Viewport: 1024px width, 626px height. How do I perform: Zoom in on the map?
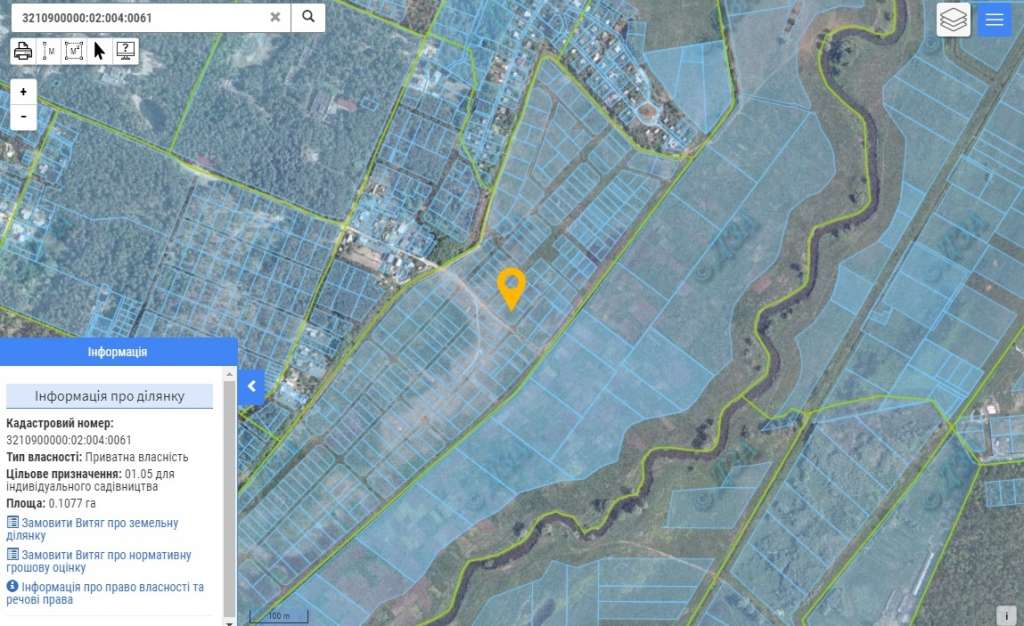[x=23, y=91]
